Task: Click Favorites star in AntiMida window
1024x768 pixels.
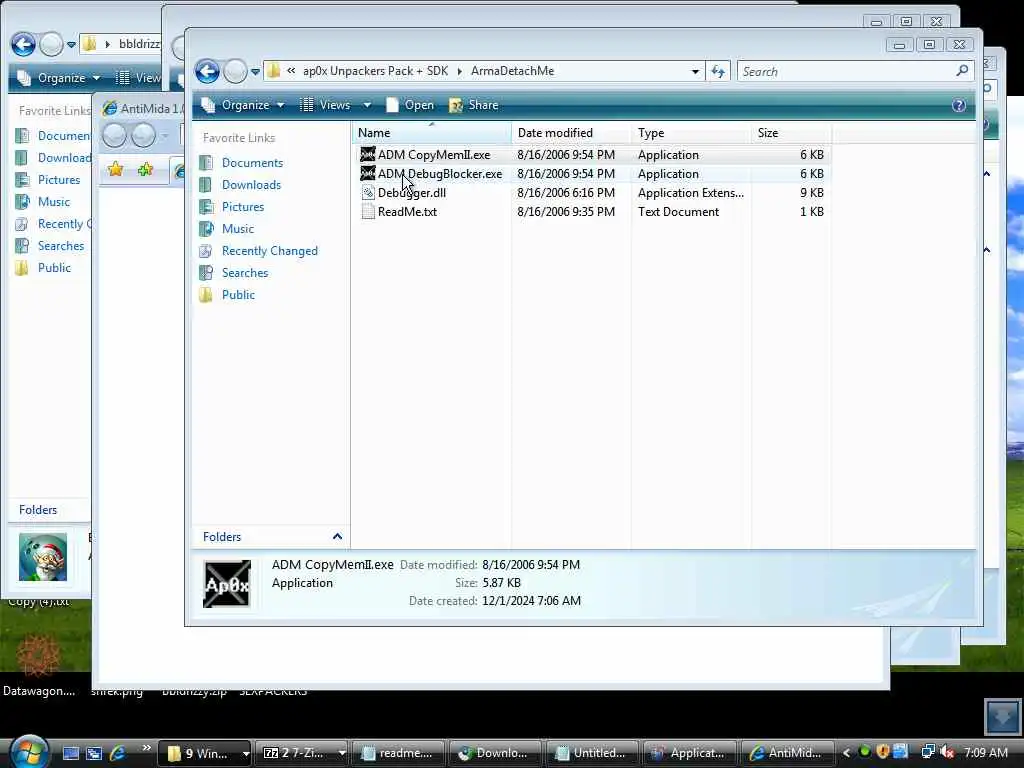Action: 116,170
